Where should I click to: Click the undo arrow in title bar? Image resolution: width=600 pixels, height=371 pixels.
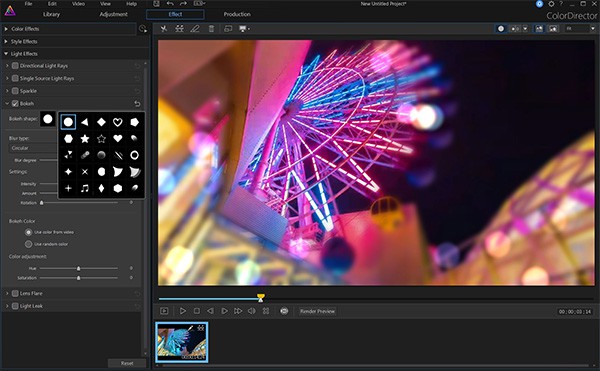[170, 4]
